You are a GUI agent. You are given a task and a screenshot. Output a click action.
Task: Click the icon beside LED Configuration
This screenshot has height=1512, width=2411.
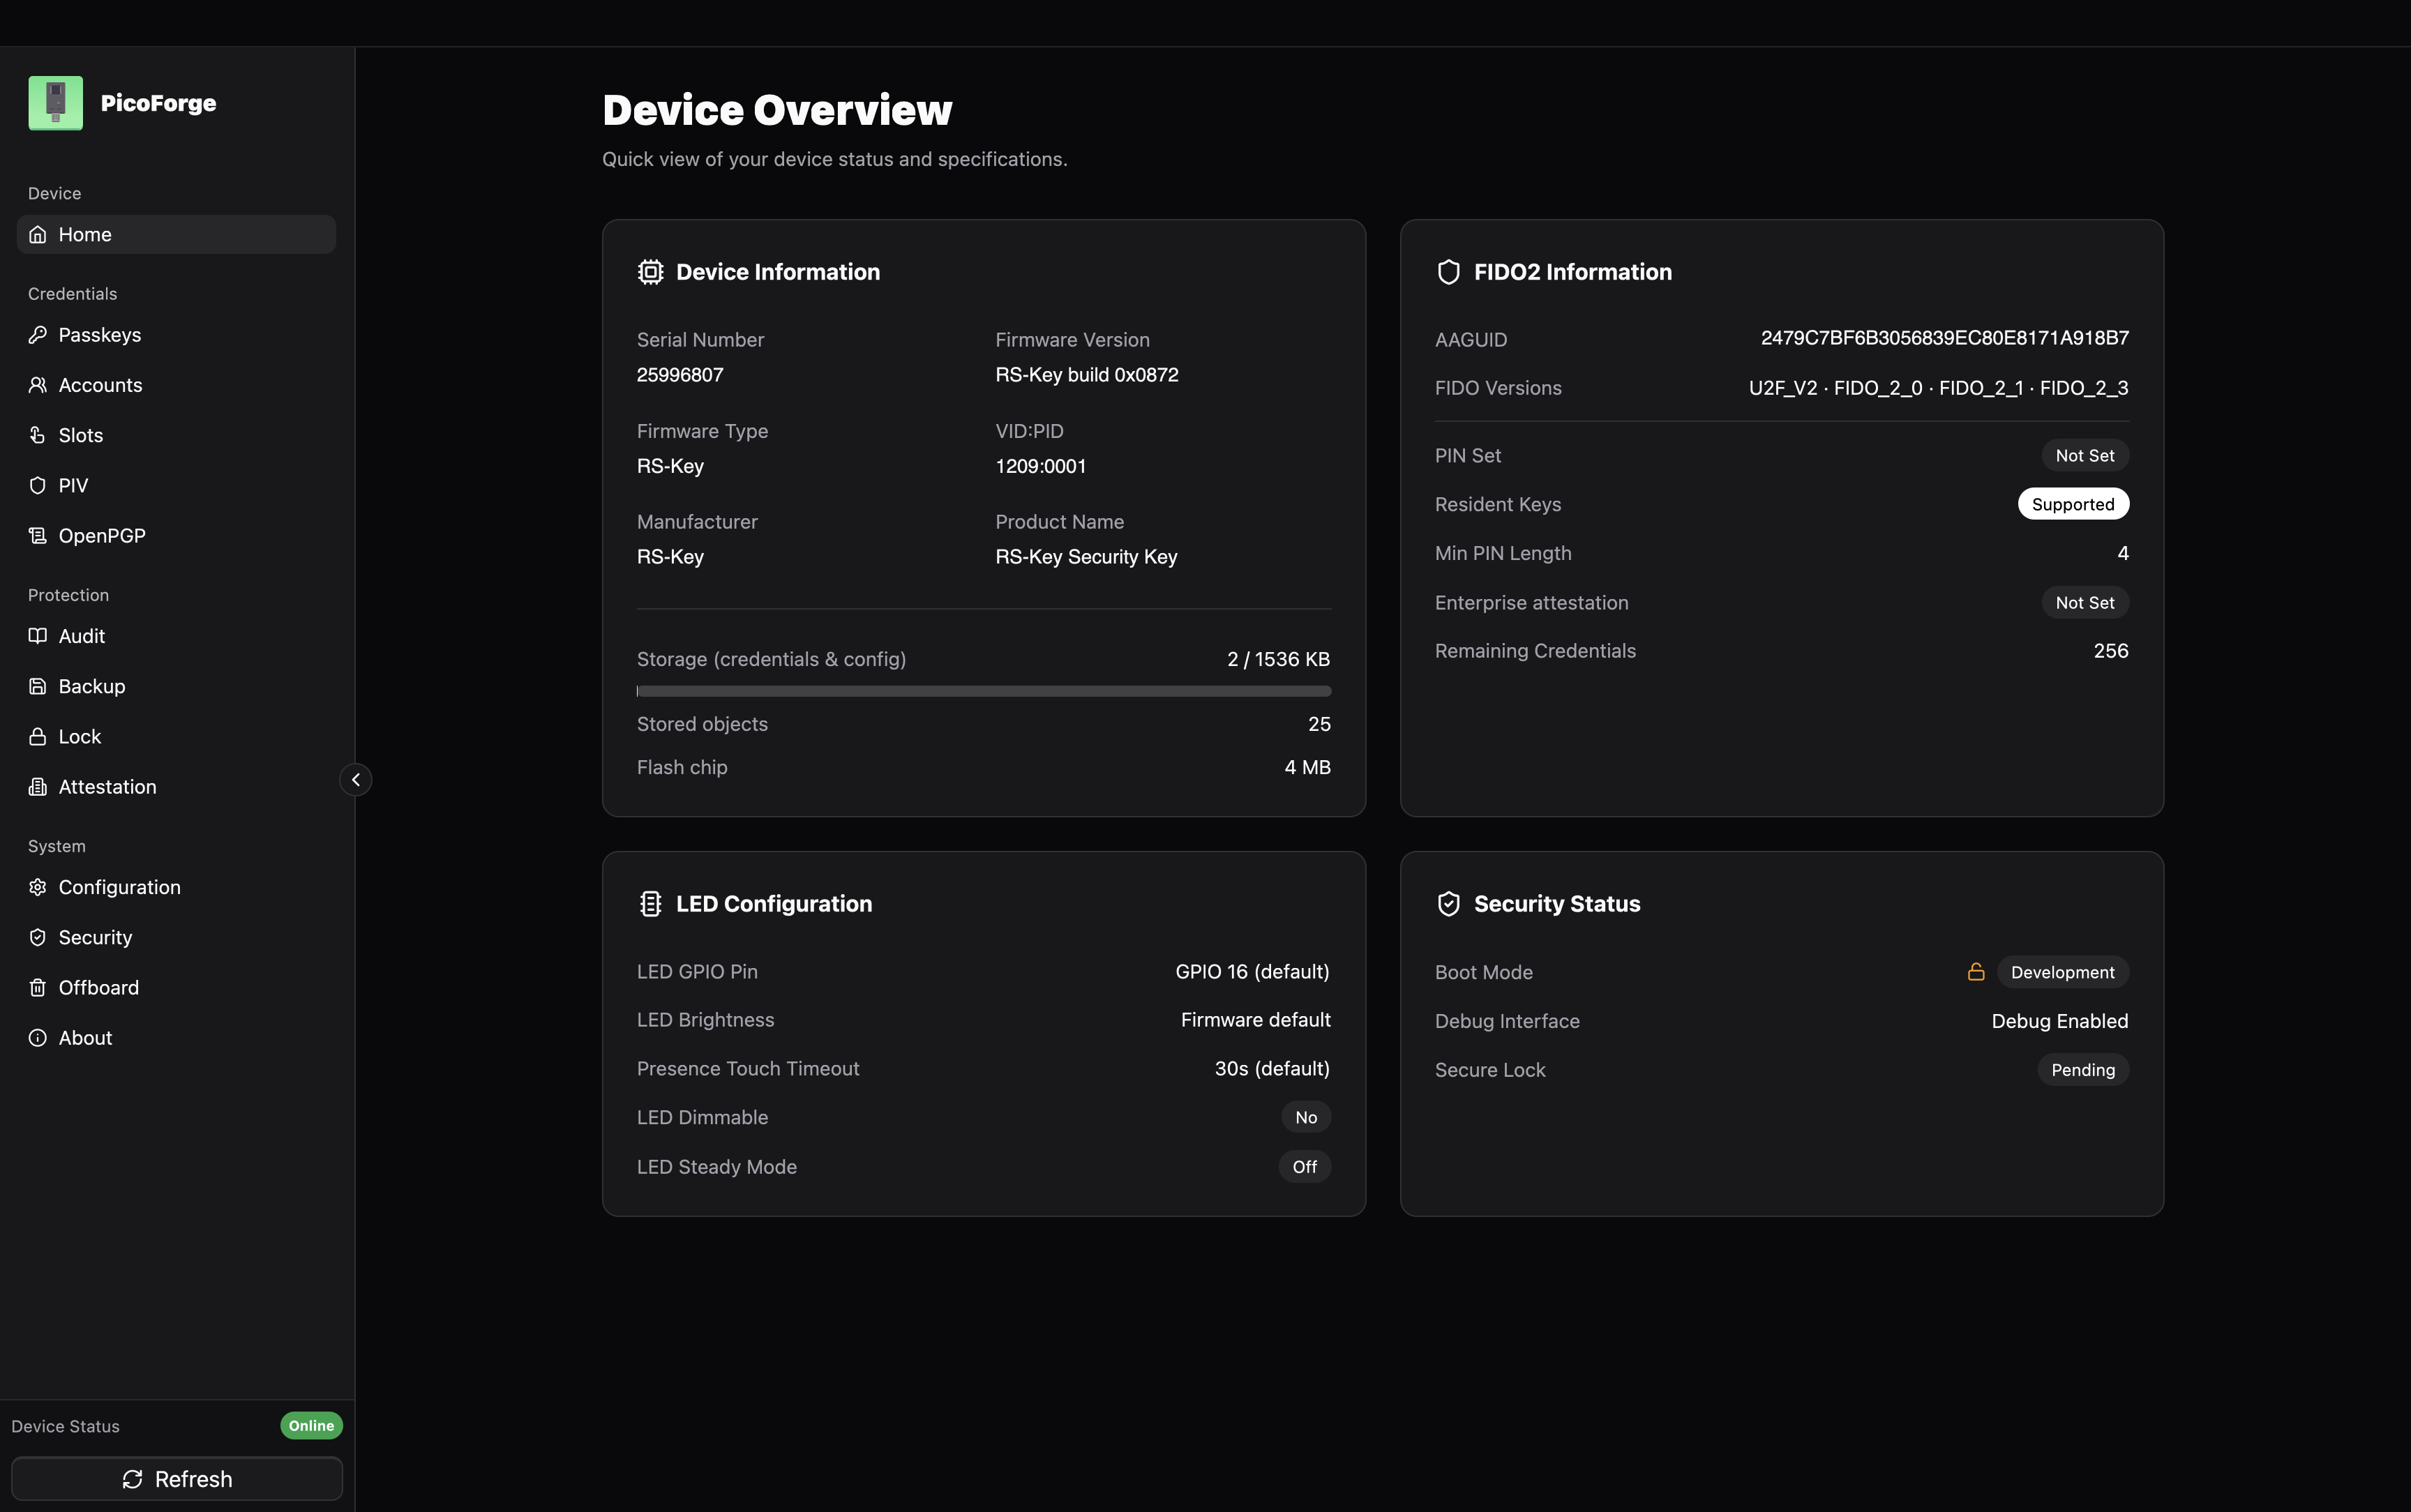pos(650,904)
